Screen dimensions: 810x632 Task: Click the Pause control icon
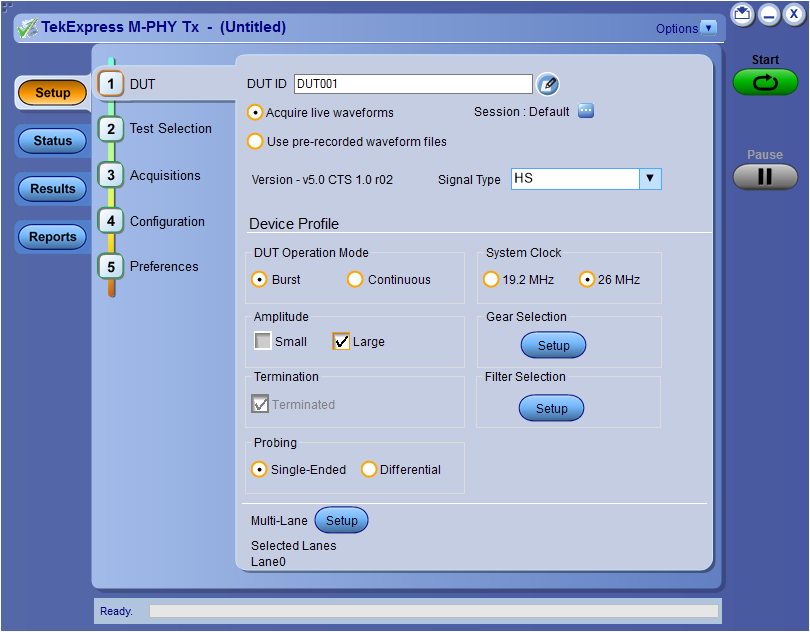pyautogui.click(x=765, y=178)
